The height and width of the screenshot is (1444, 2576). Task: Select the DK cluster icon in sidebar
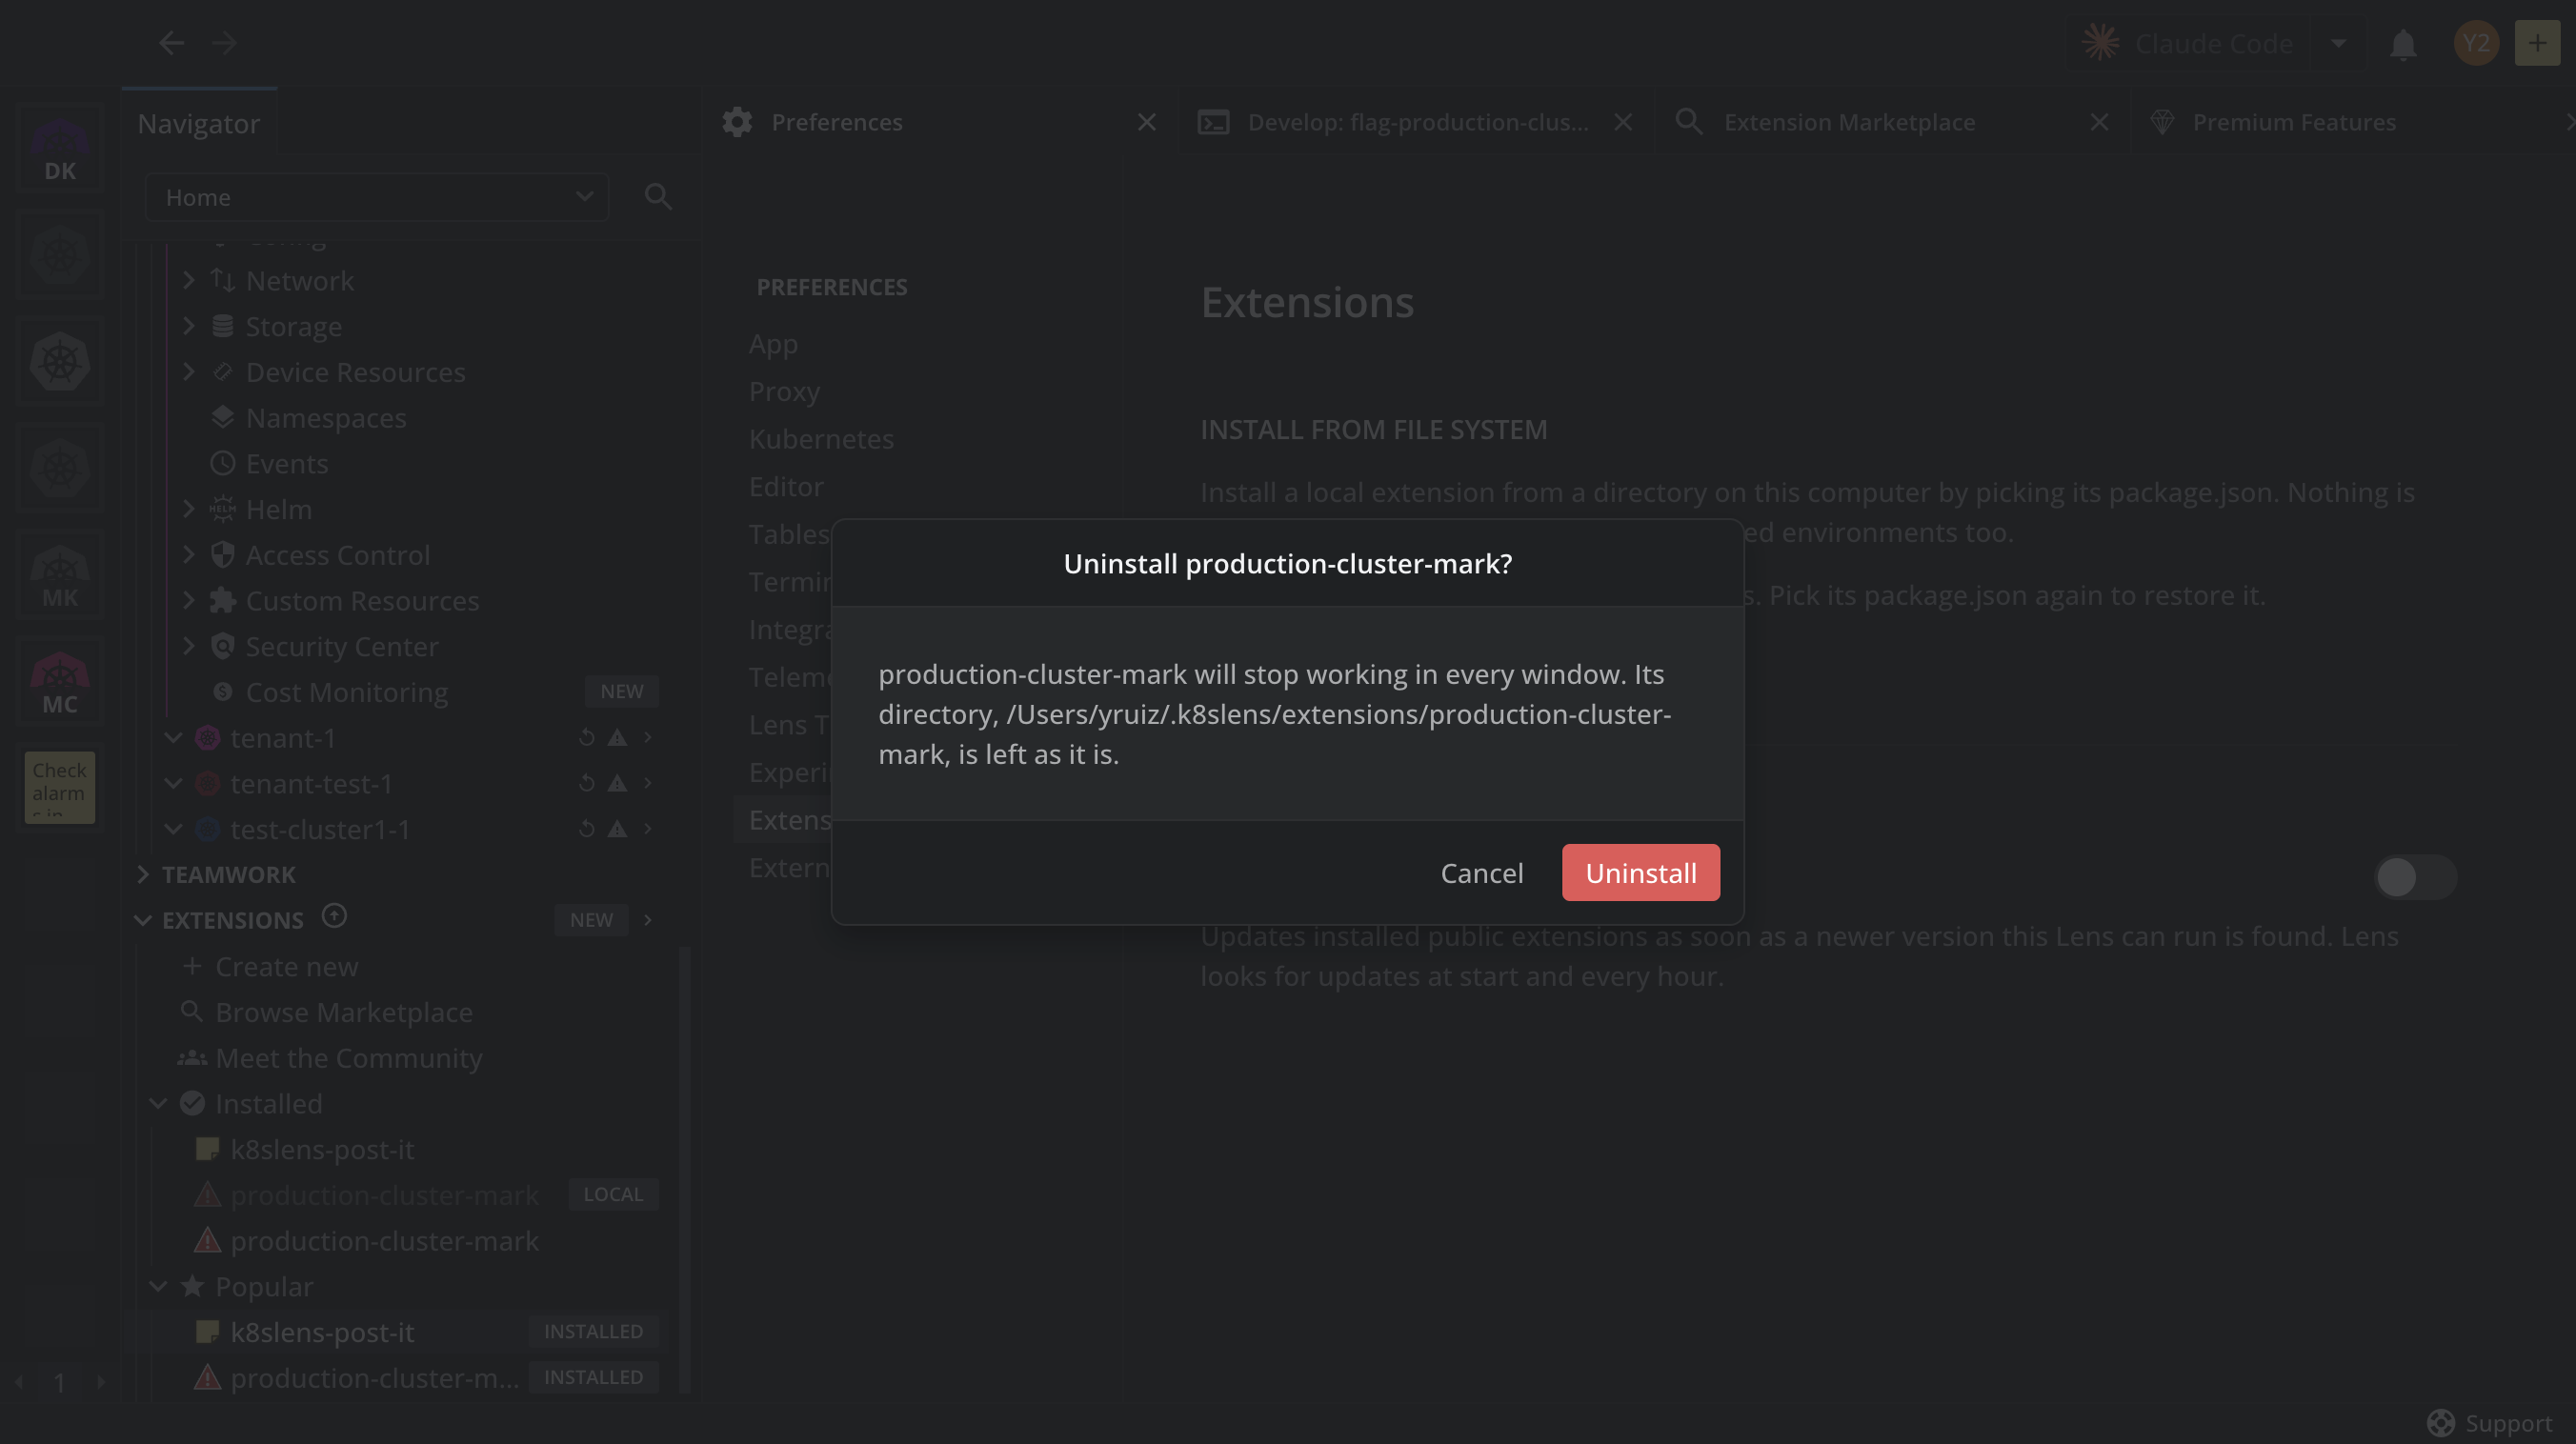point(60,150)
